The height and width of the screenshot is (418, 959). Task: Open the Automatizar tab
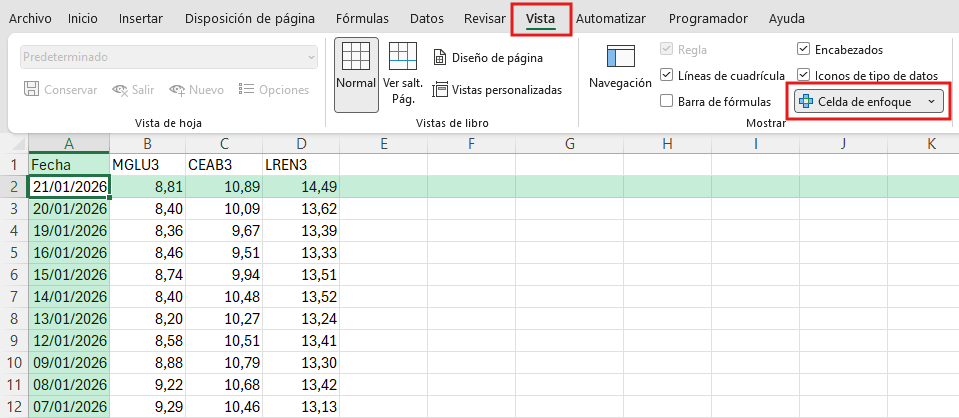click(610, 18)
